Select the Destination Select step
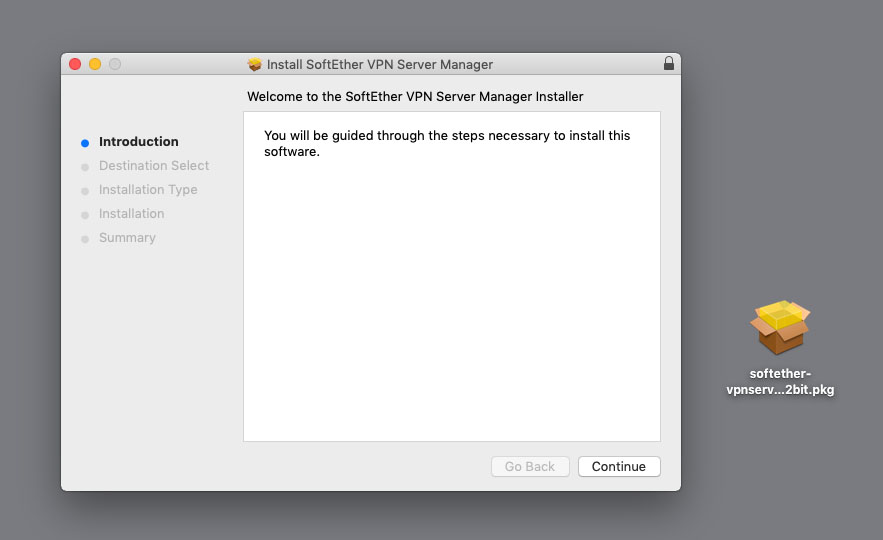The image size is (883, 540). (x=154, y=166)
